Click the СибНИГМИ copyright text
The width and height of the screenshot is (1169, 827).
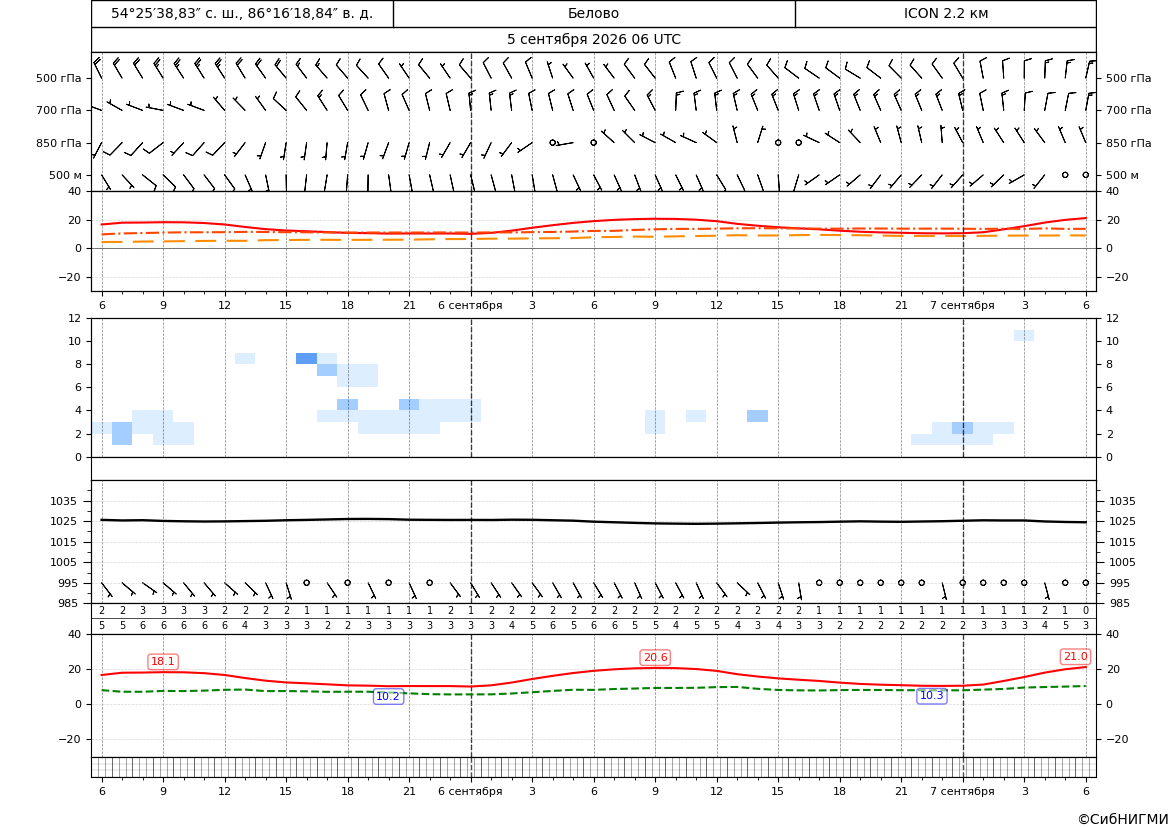click(1123, 819)
